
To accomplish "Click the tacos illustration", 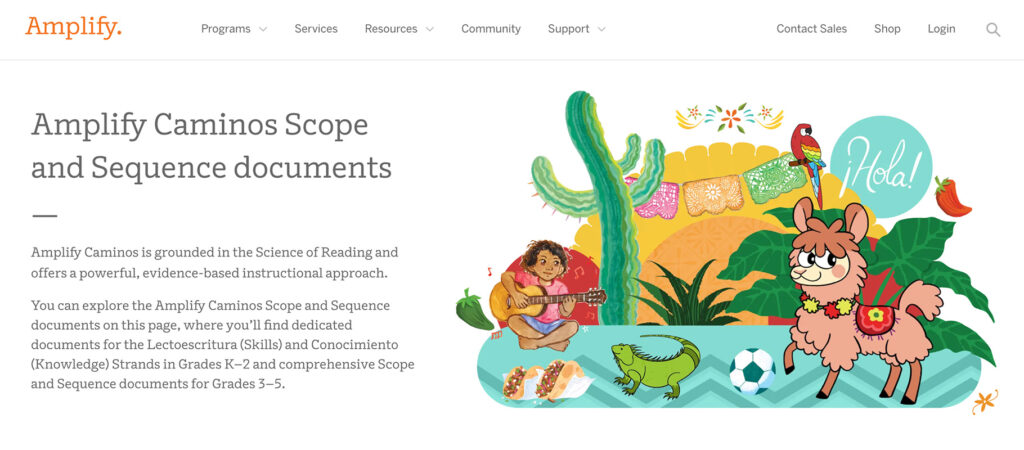I will [x=545, y=380].
